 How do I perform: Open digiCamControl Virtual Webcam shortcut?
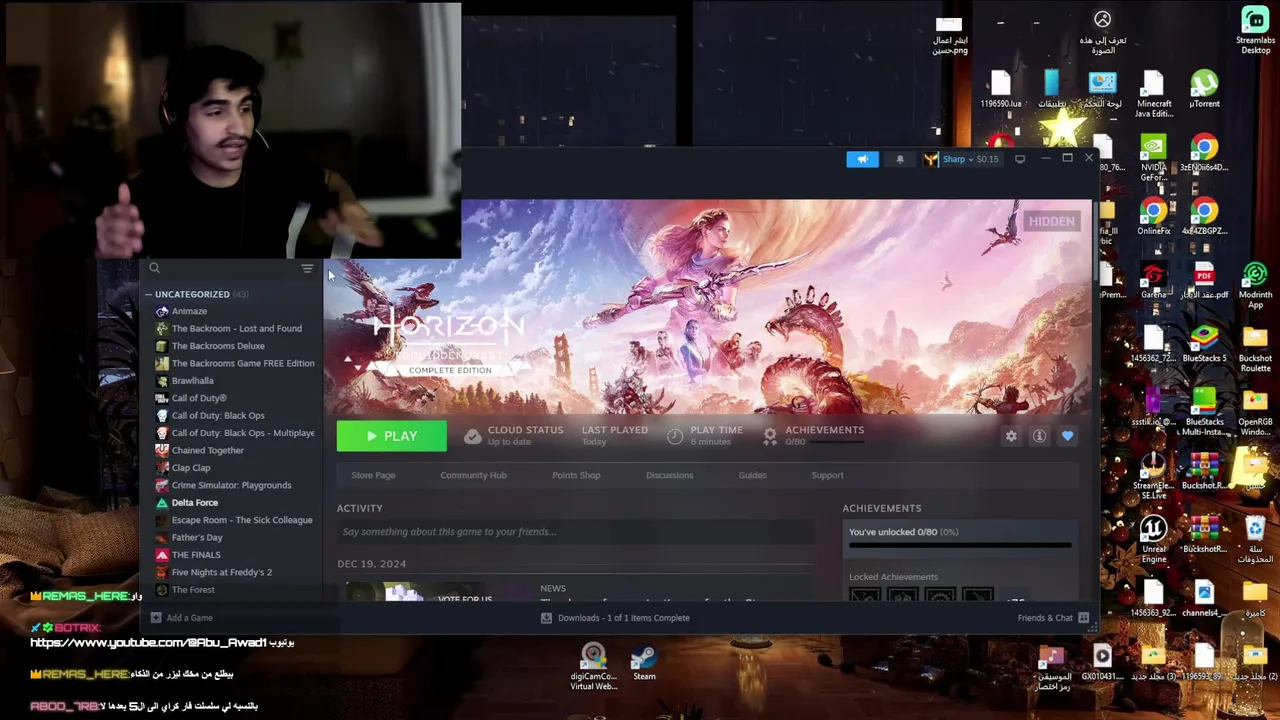click(x=593, y=667)
